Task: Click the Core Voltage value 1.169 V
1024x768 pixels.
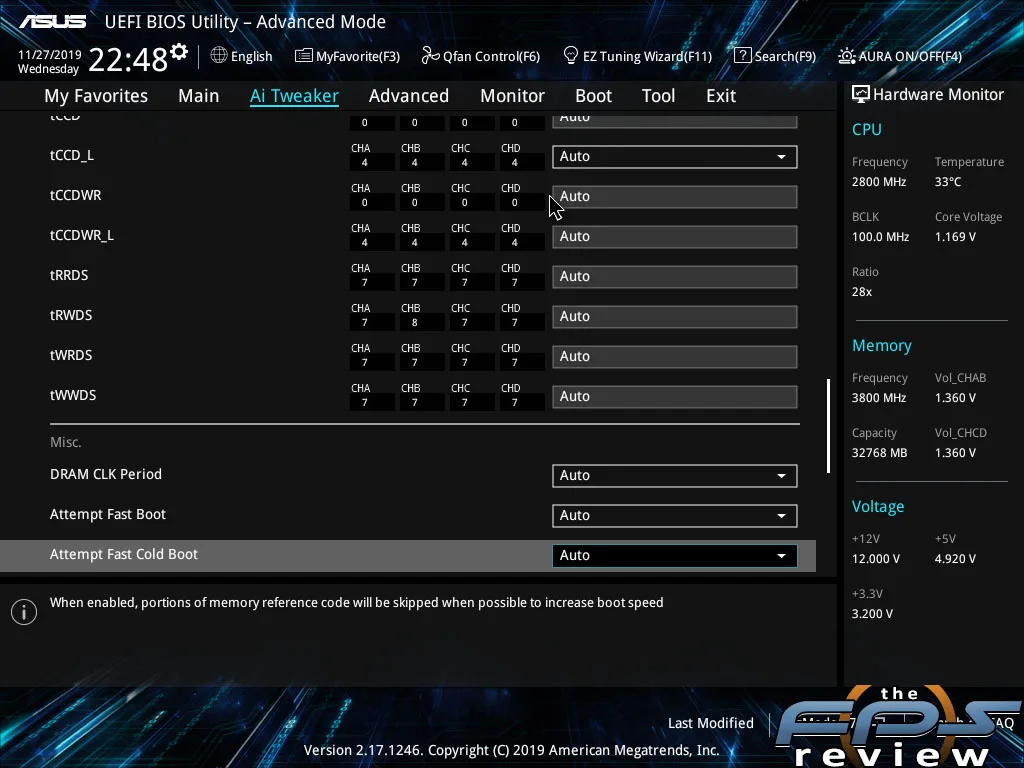Action: point(955,236)
